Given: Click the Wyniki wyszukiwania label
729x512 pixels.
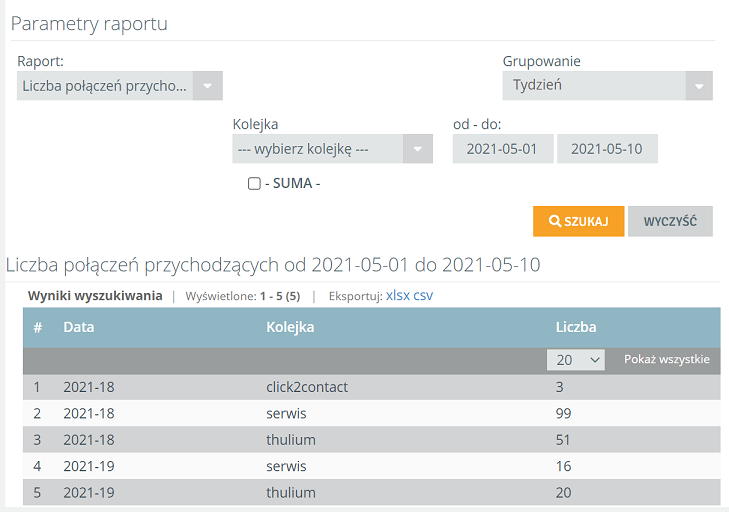Looking at the screenshot, I should (x=95, y=296).
